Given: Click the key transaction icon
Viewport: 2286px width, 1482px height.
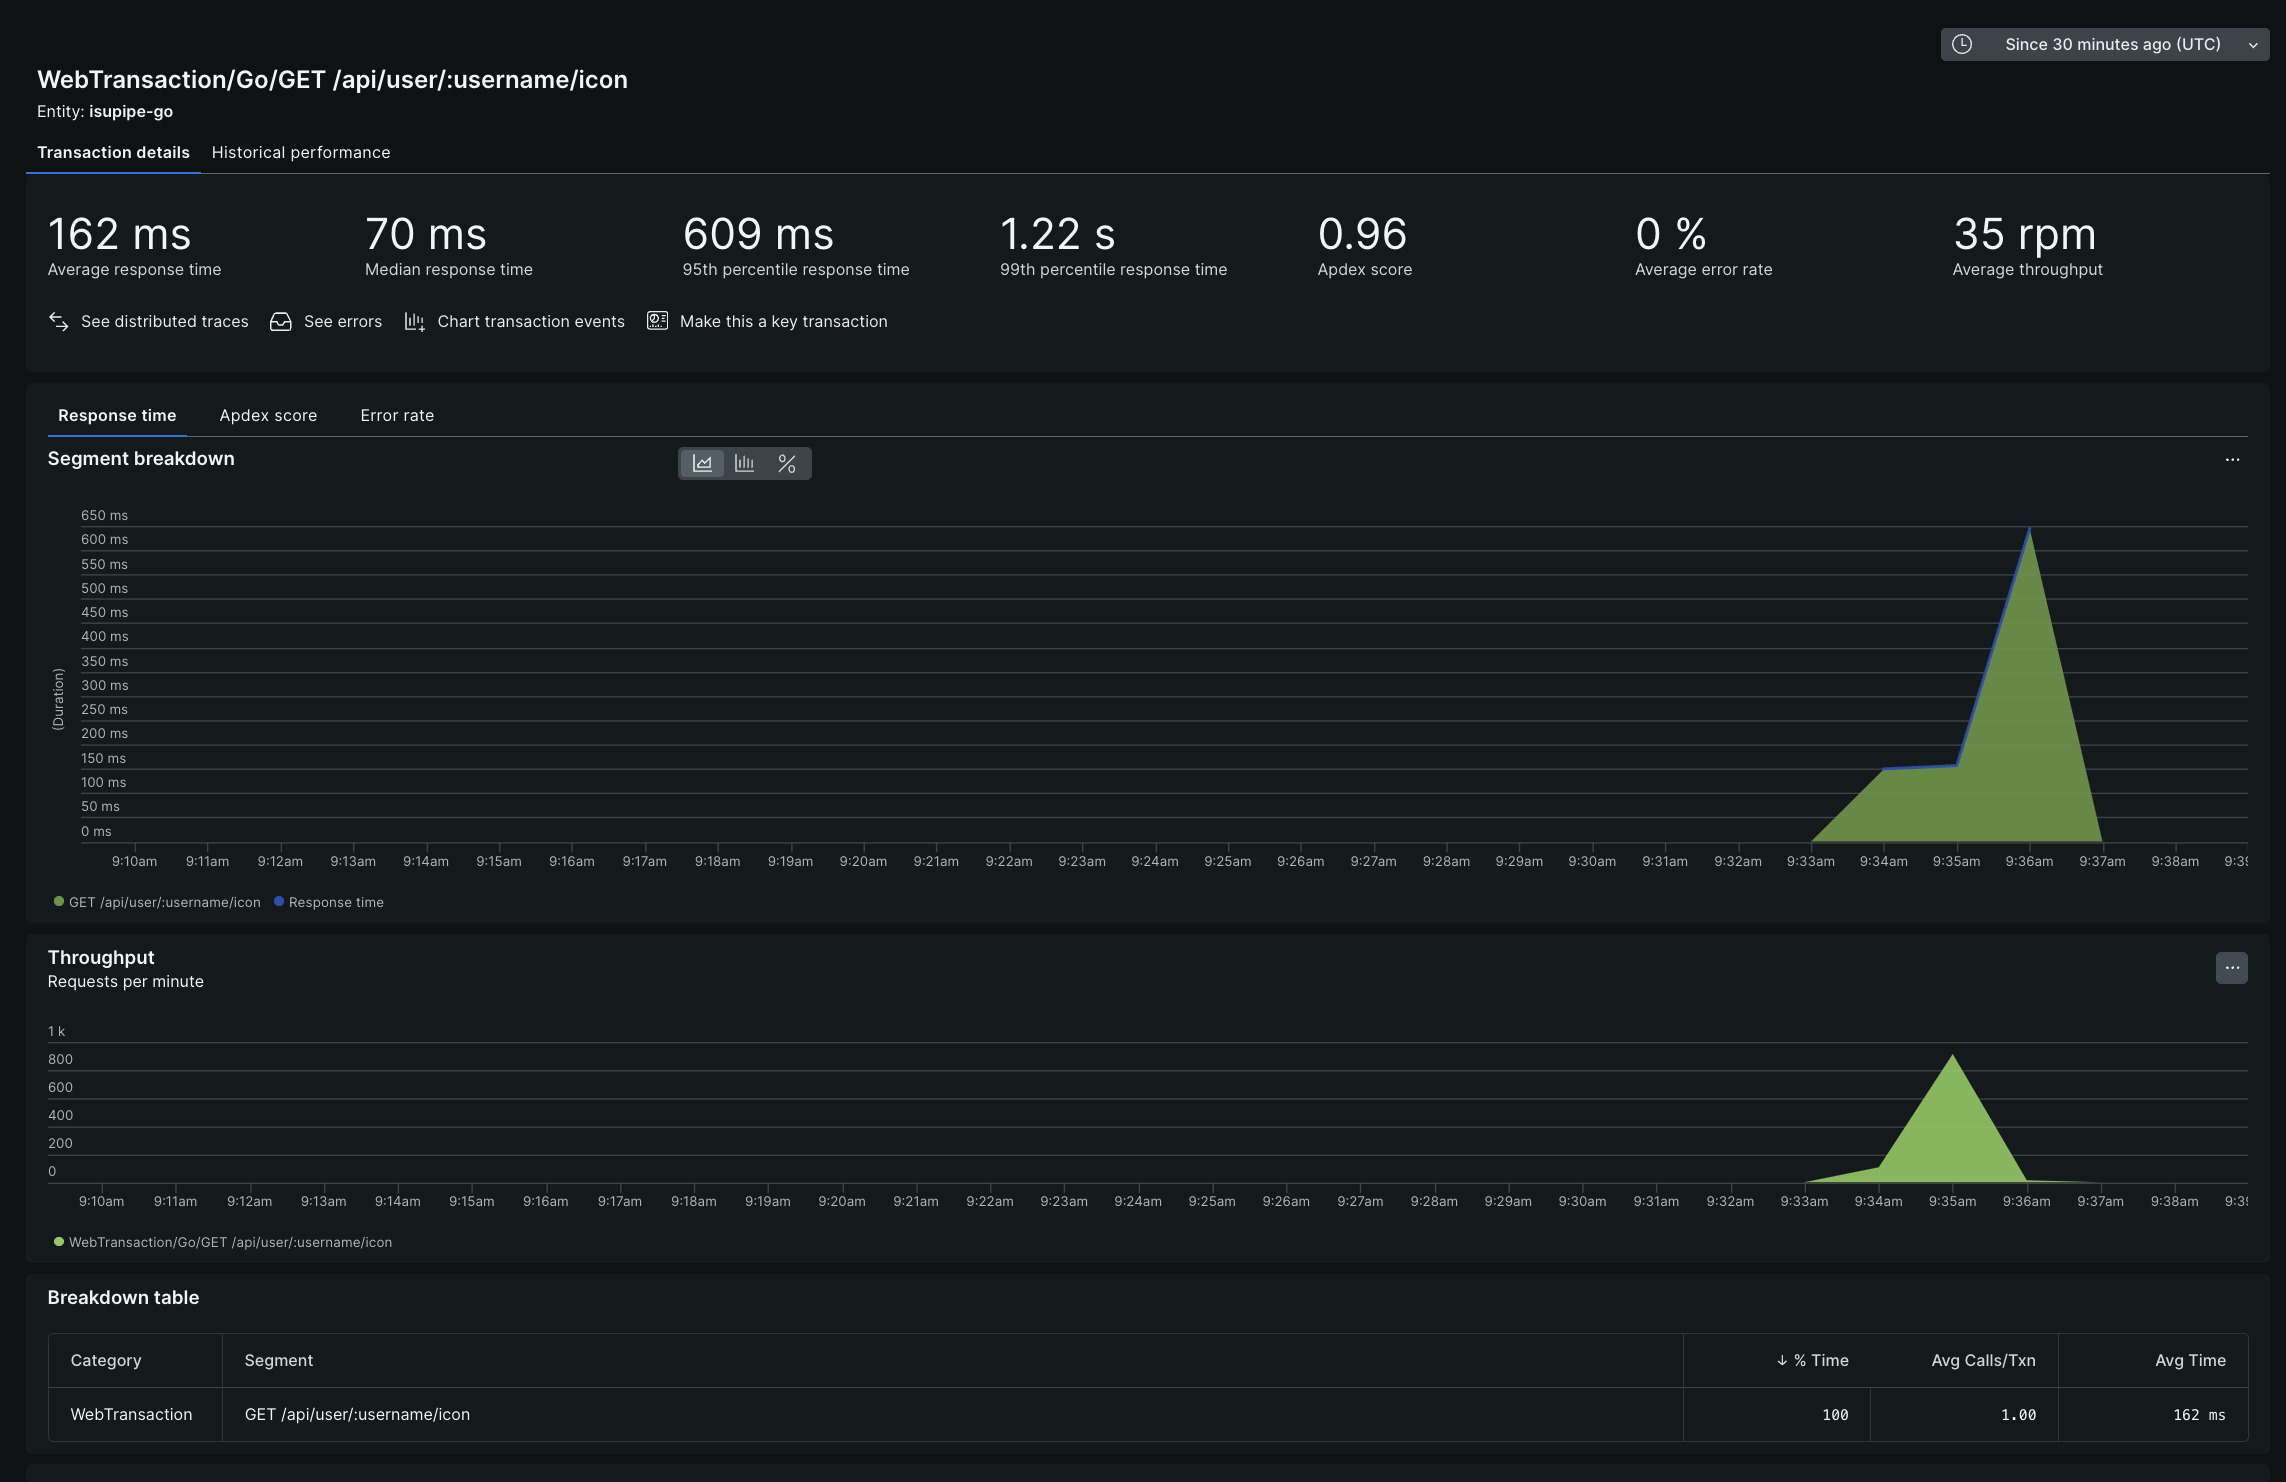Looking at the screenshot, I should tap(657, 321).
